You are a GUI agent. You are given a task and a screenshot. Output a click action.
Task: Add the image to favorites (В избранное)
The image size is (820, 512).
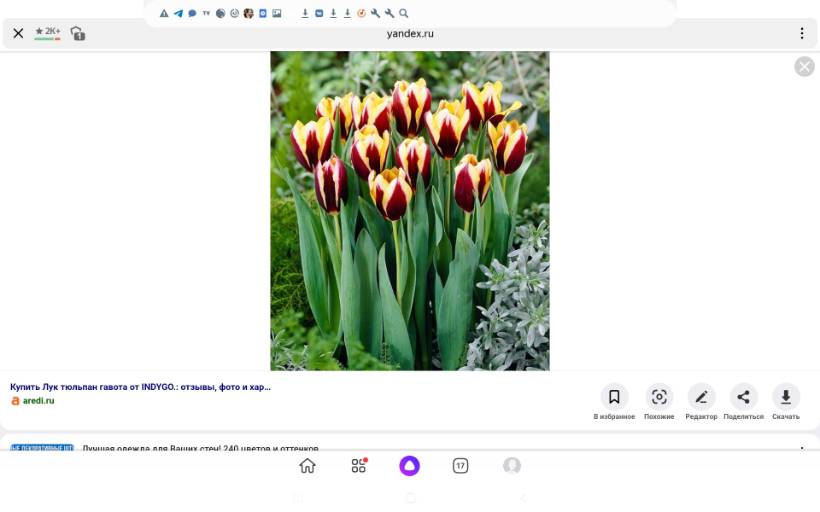[614, 397]
